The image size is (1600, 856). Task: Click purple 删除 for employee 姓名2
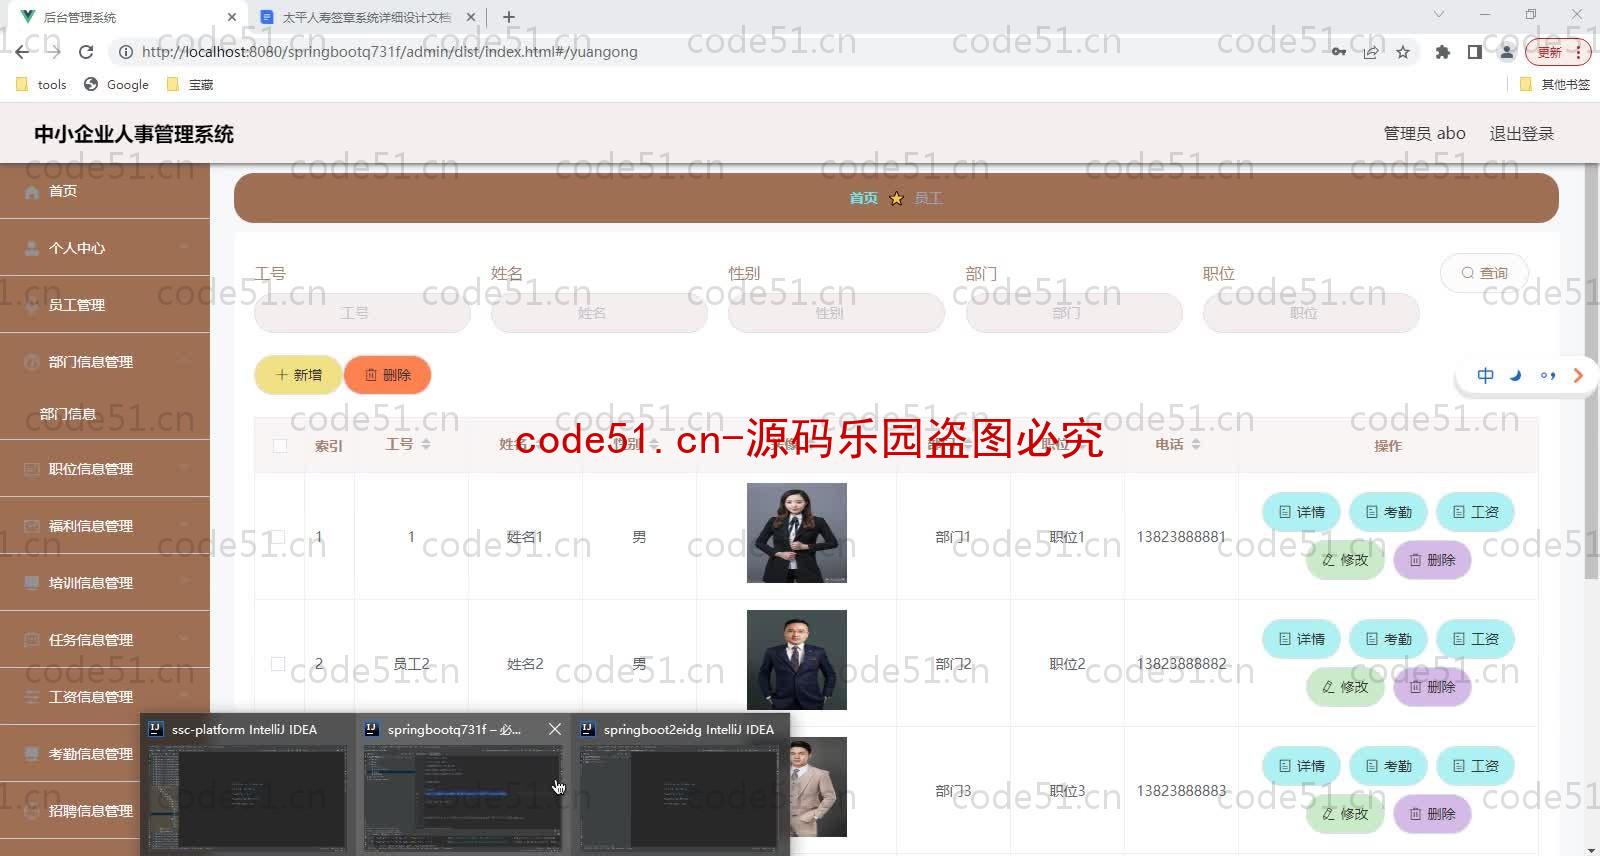pyautogui.click(x=1432, y=687)
